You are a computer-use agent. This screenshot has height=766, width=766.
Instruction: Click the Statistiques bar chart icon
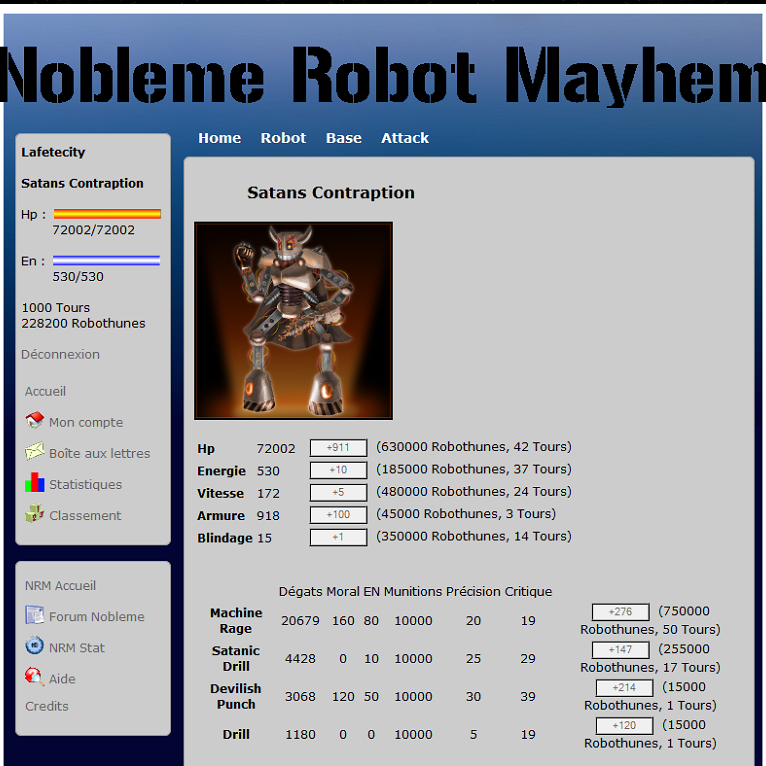(35, 483)
